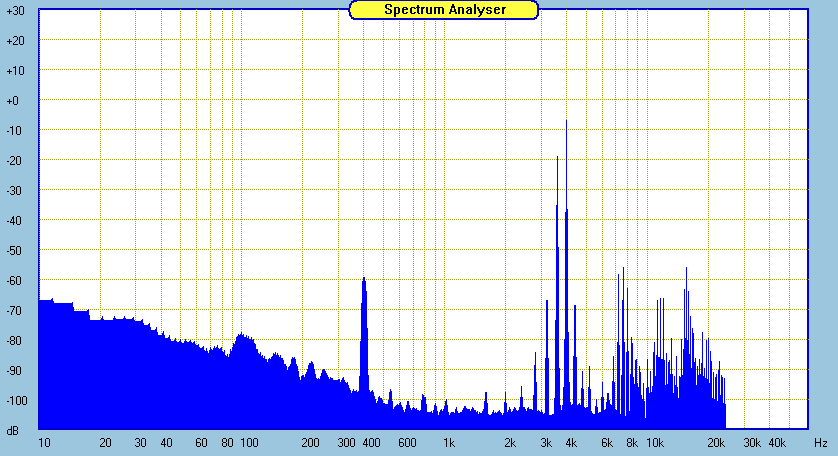
Task: Click the +30 dB axis label
Action: coord(15,11)
